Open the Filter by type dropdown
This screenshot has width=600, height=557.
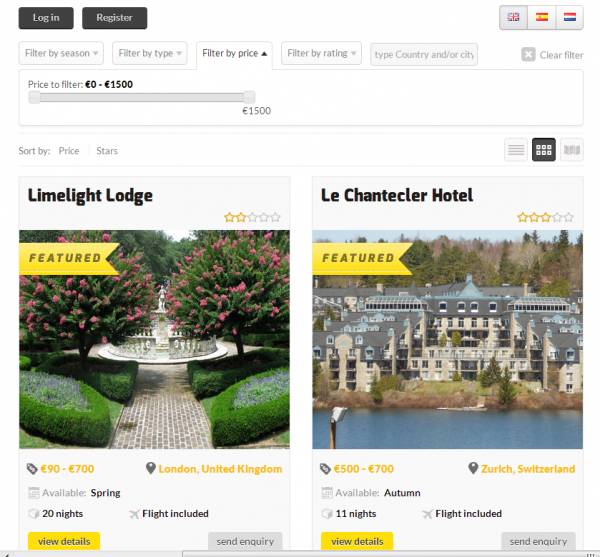pyautogui.click(x=150, y=53)
